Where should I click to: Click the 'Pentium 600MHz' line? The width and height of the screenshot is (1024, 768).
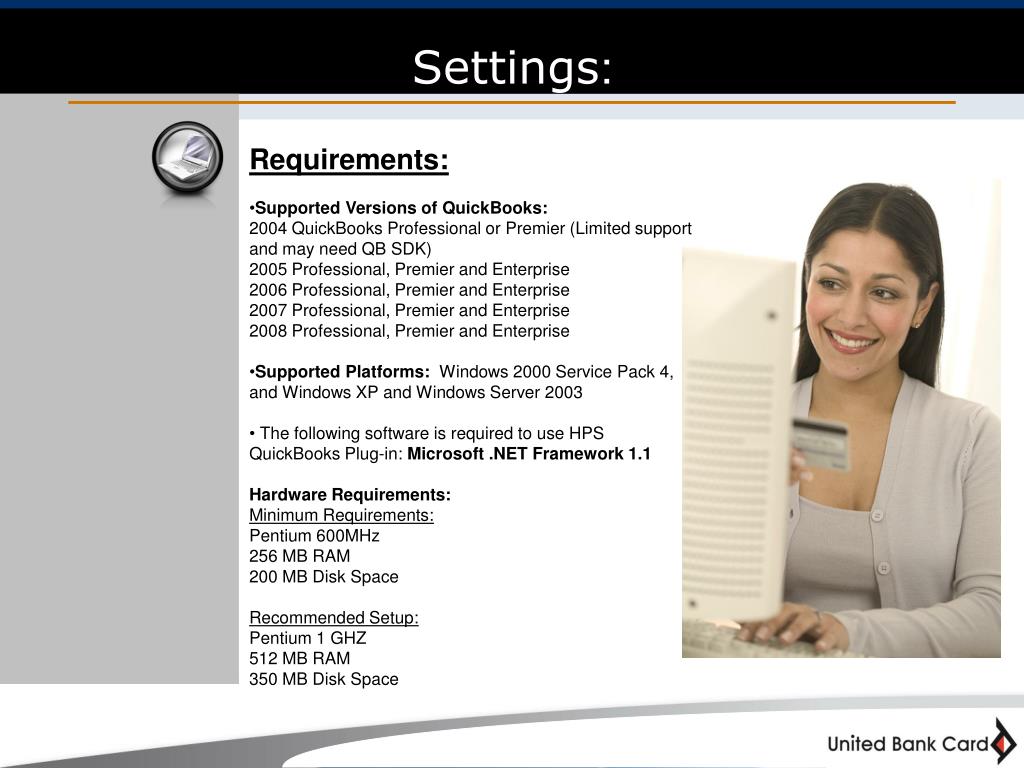tap(314, 536)
